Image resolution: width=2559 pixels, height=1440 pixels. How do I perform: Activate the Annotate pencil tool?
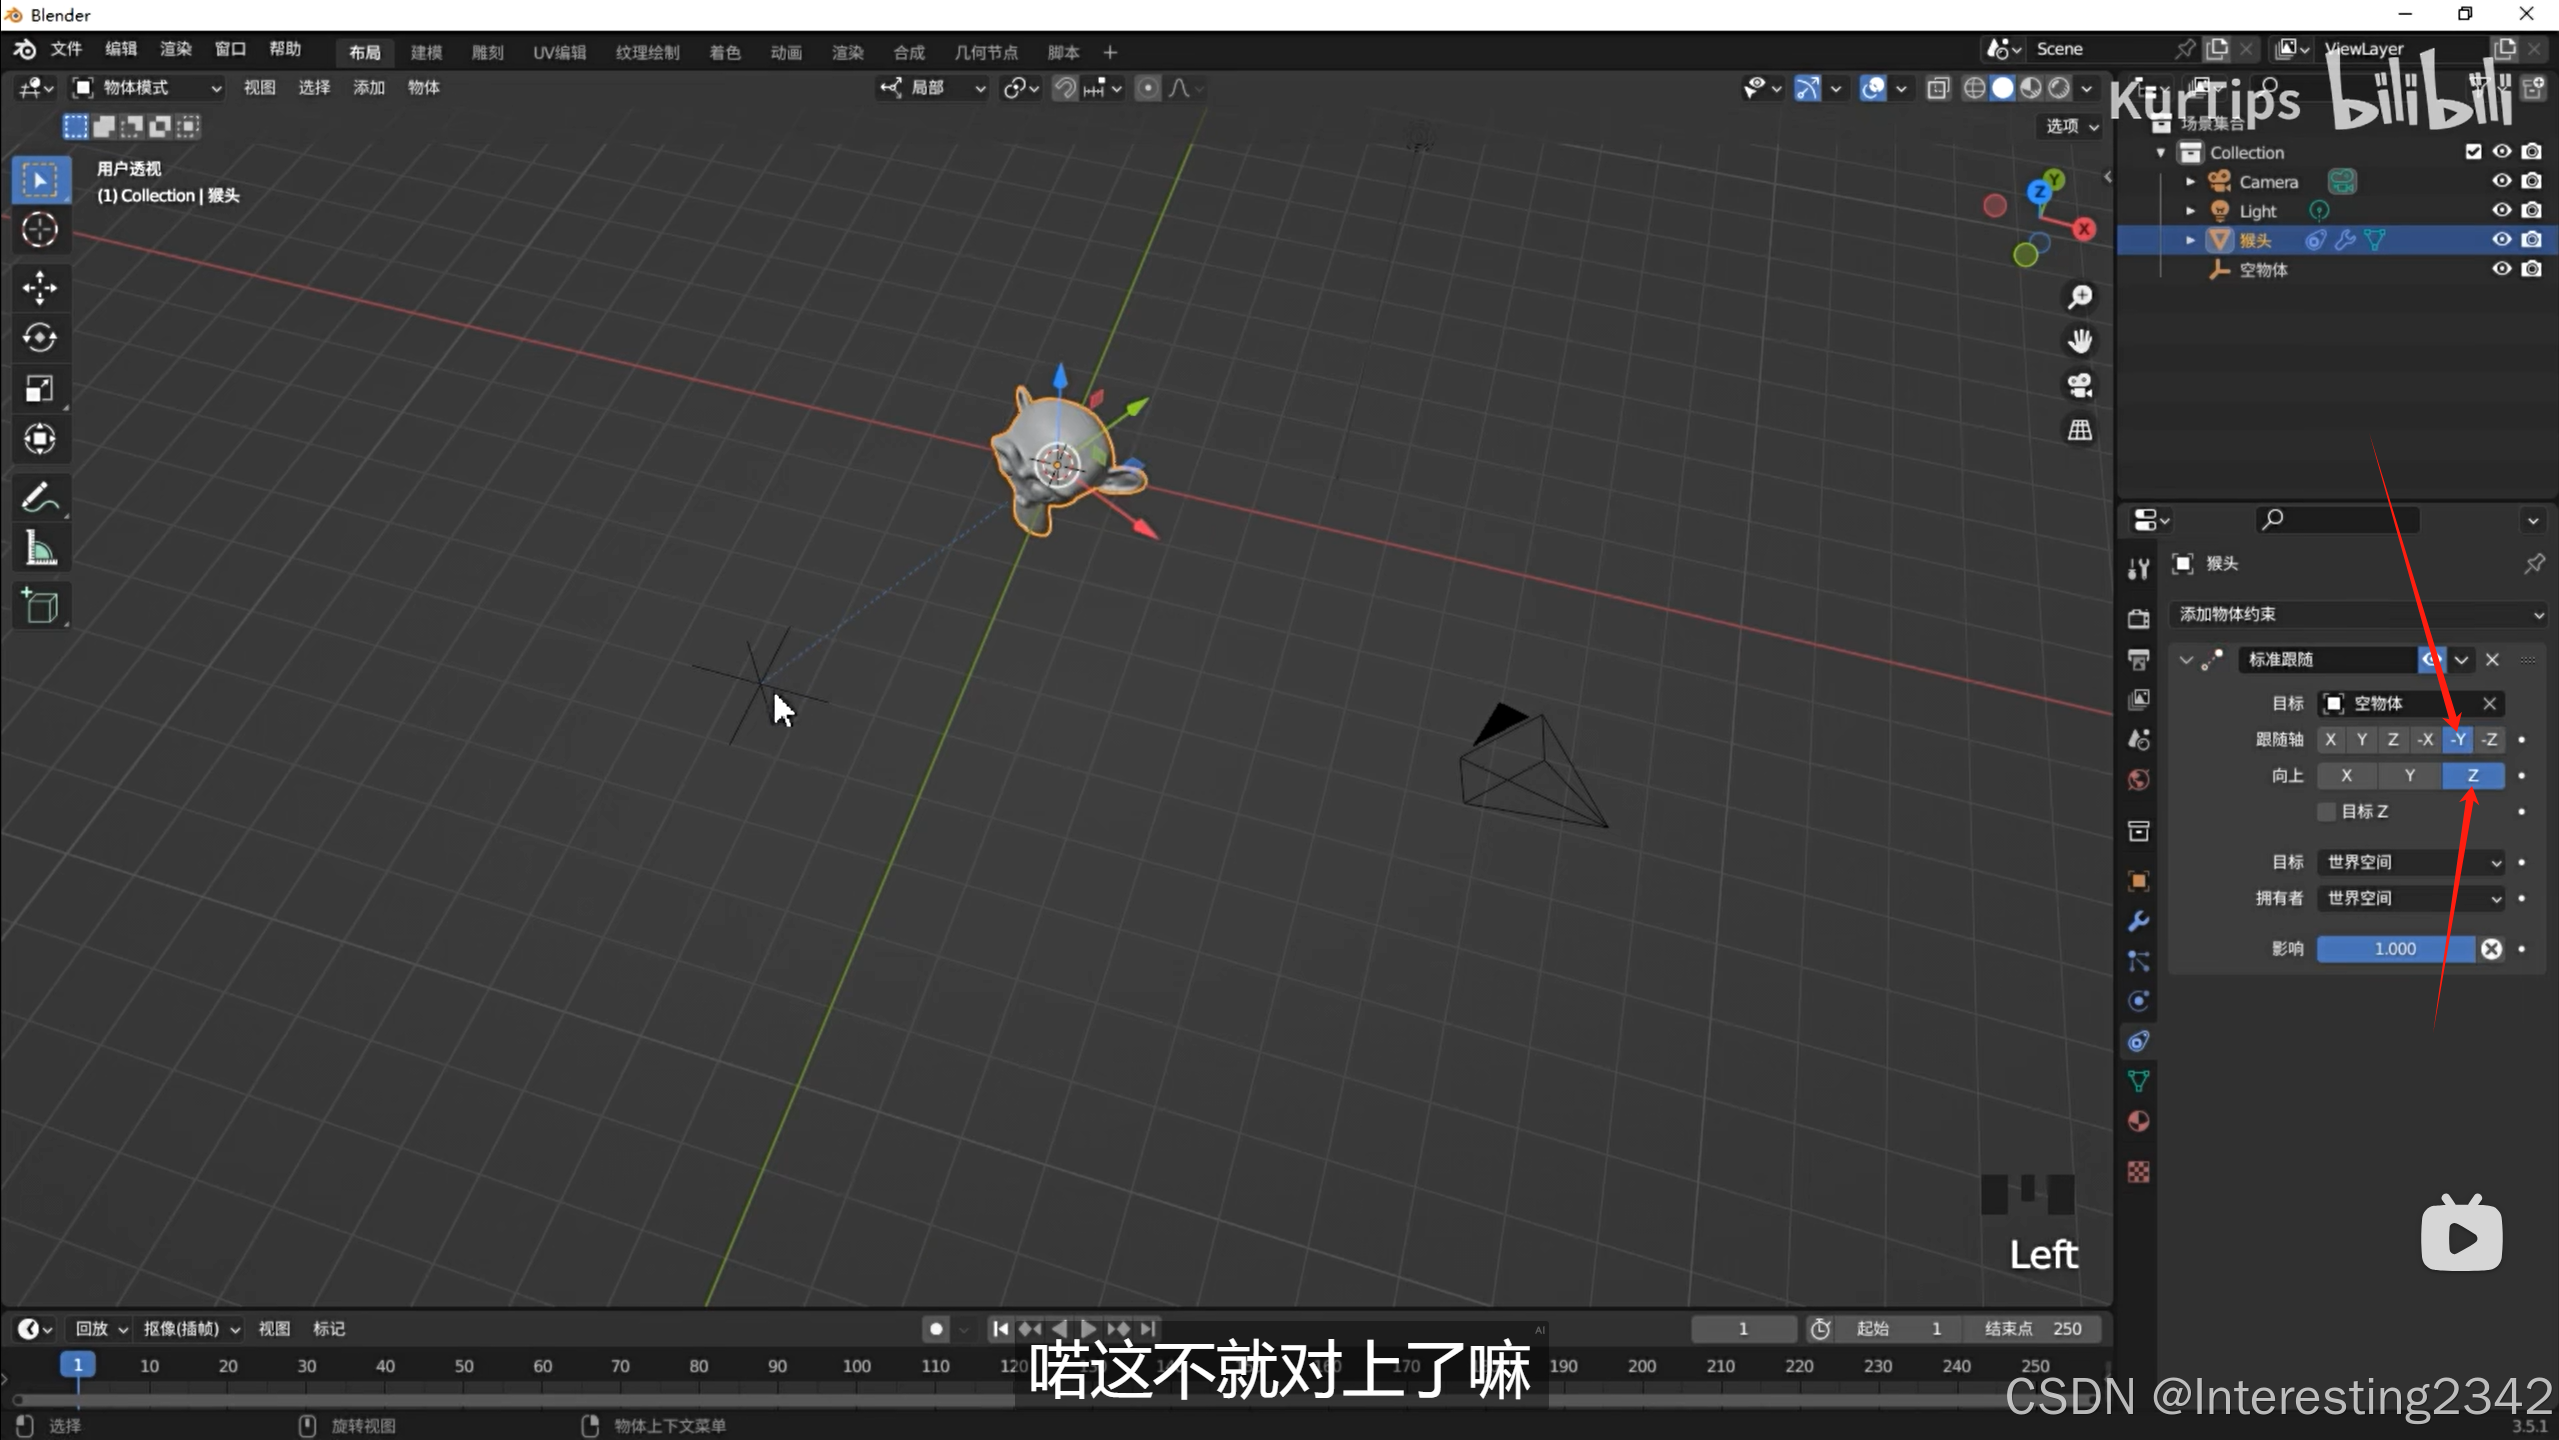[40, 497]
